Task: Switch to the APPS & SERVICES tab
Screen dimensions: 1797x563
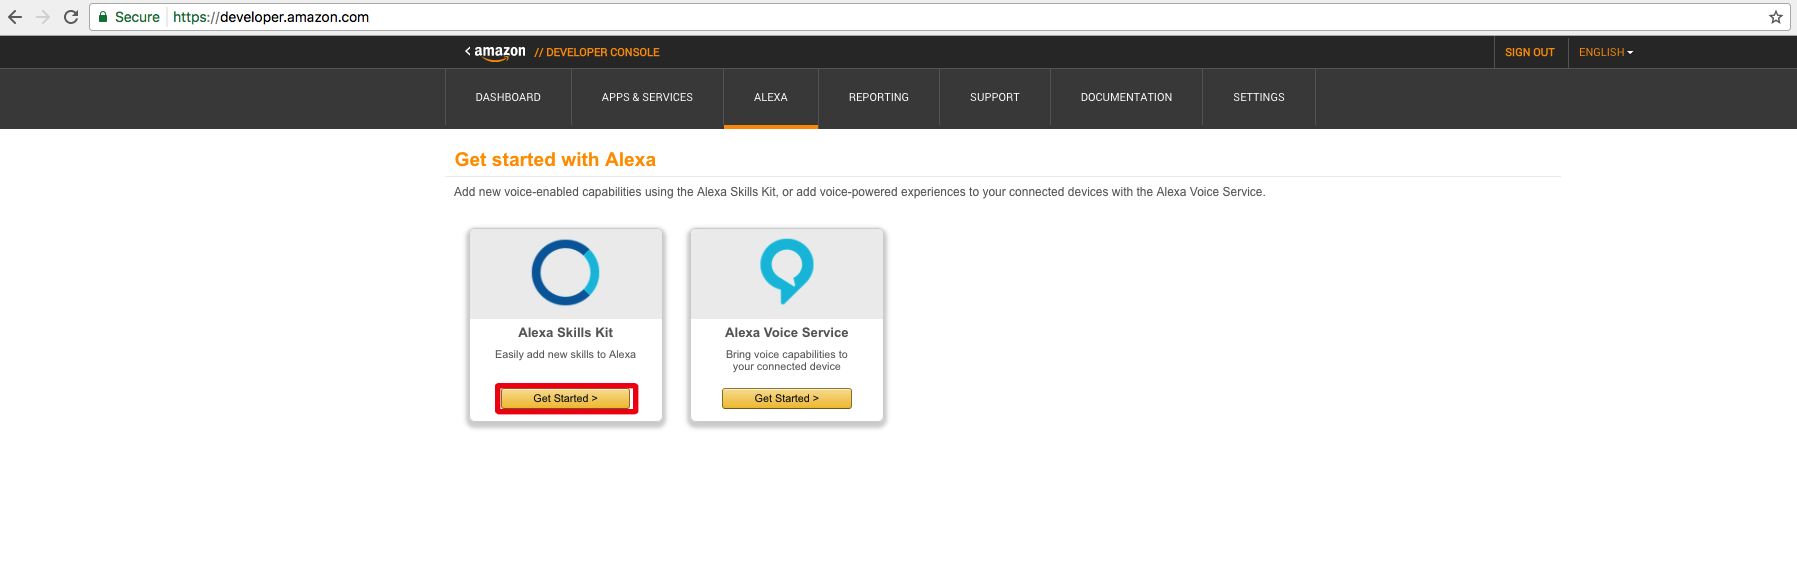Action: [x=647, y=97]
